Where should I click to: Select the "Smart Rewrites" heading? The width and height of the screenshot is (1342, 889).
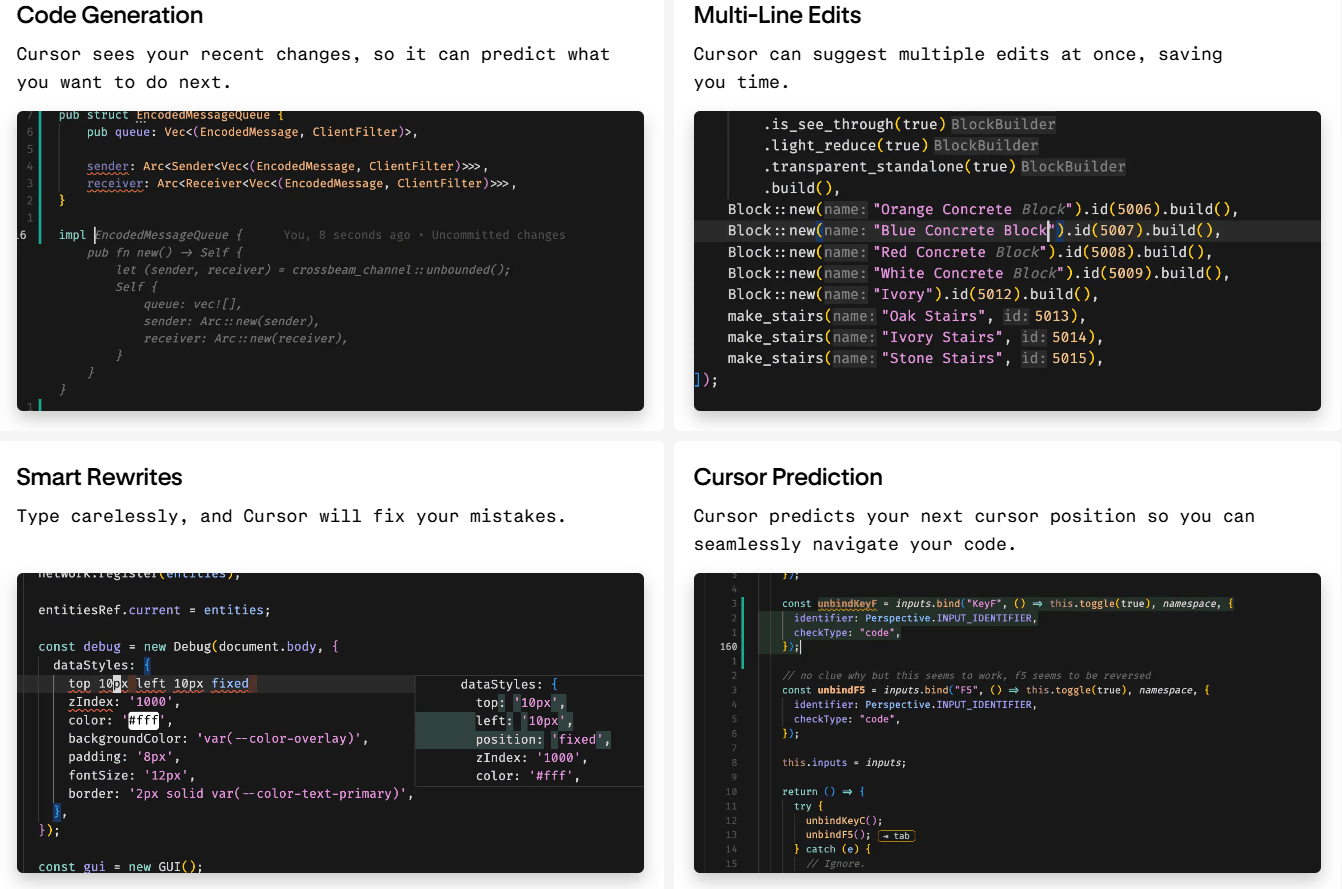tap(99, 477)
